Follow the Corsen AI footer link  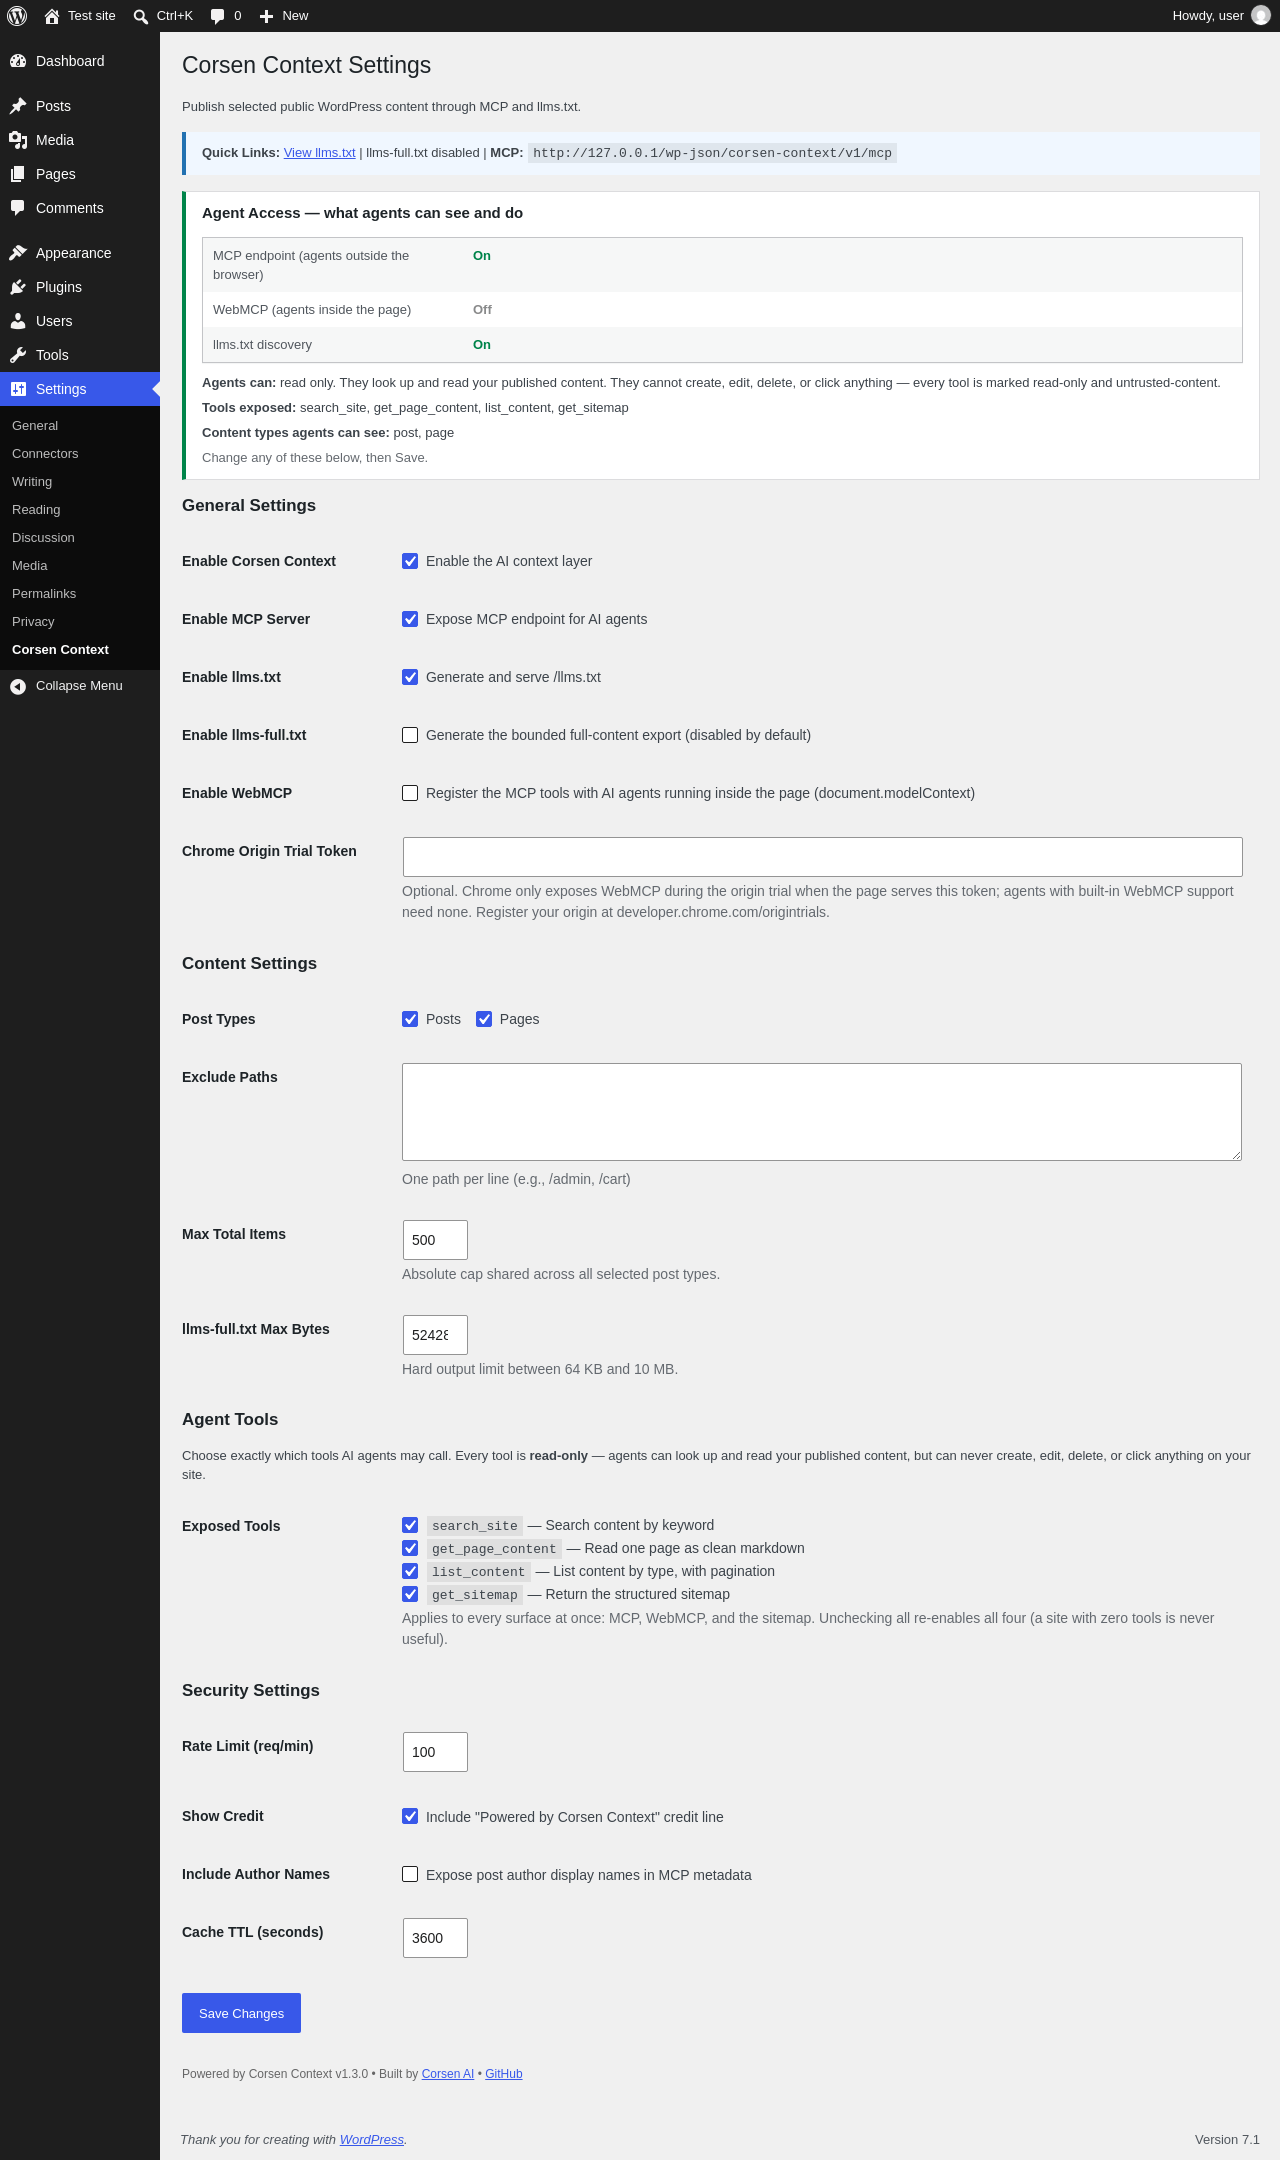coord(448,2074)
